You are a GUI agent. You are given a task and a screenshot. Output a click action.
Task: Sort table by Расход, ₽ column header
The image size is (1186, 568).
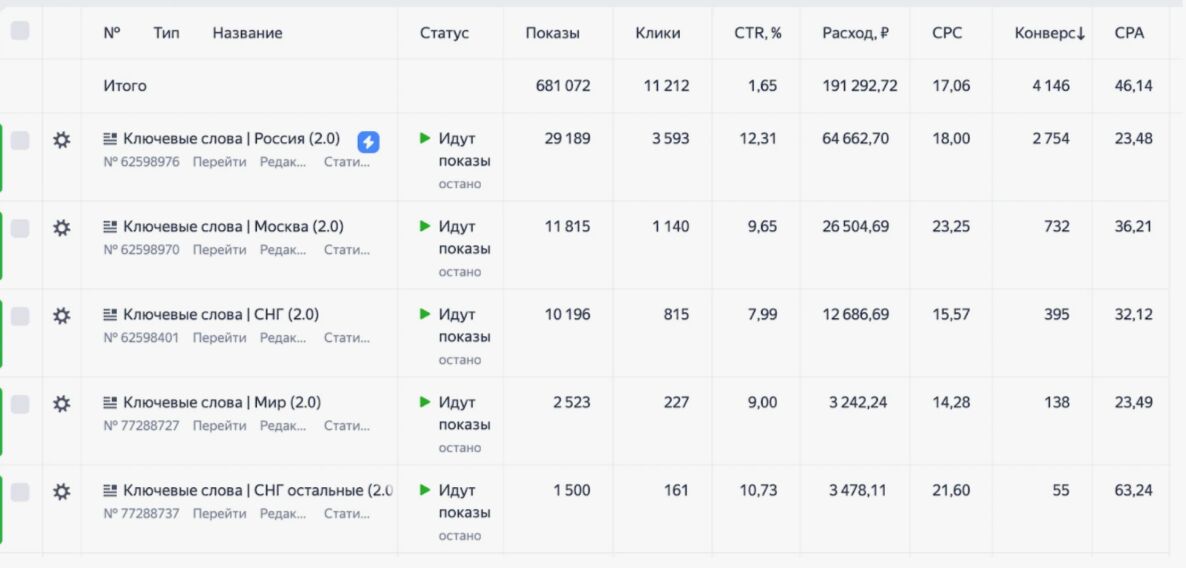point(855,33)
